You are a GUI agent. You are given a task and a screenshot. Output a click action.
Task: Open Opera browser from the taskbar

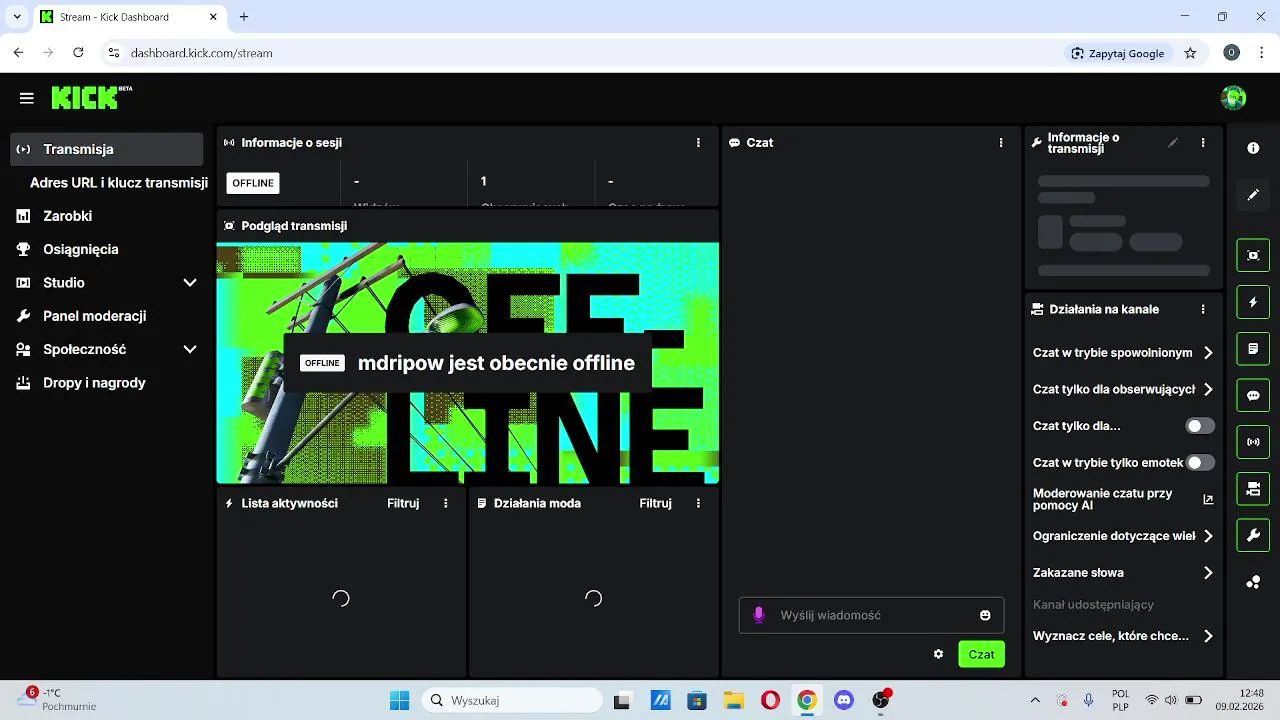(x=770, y=700)
